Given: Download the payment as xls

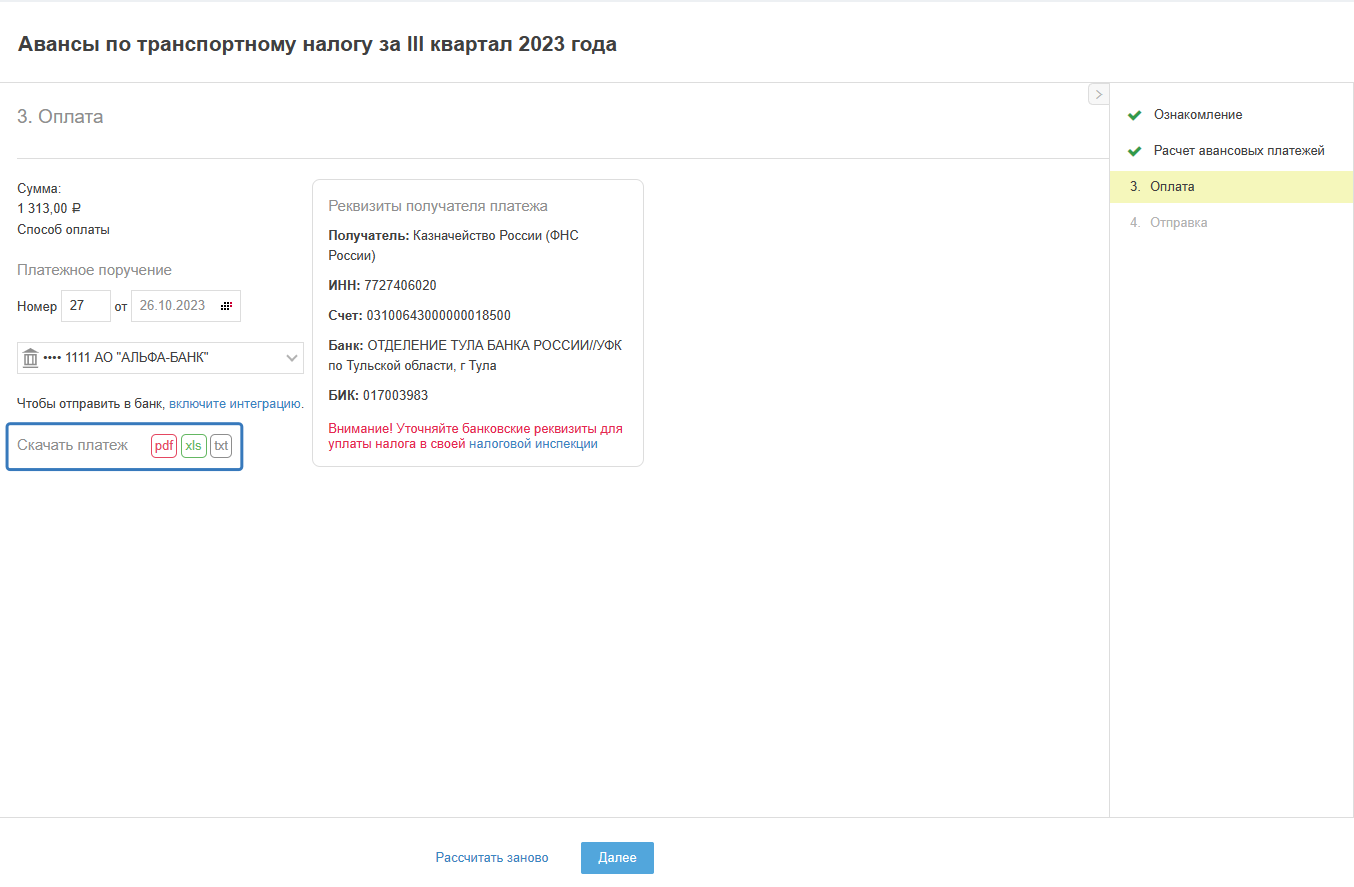Looking at the screenshot, I should click(194, 445).
